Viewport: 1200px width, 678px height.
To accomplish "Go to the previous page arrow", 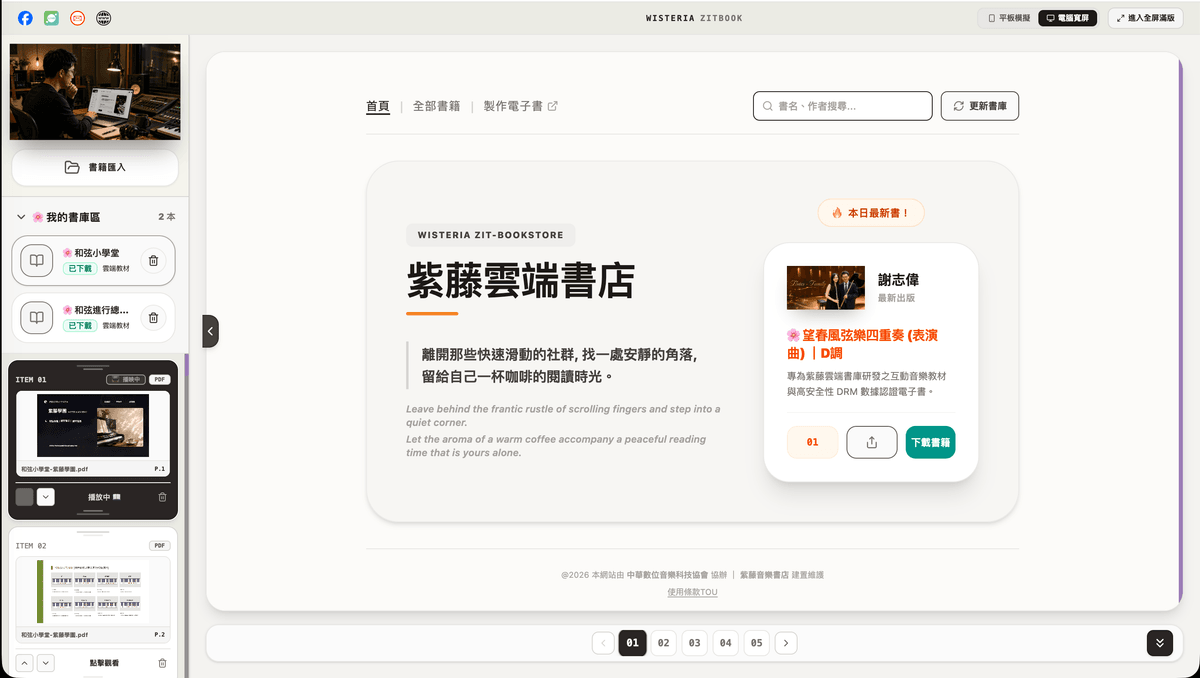I will (603, 643).
